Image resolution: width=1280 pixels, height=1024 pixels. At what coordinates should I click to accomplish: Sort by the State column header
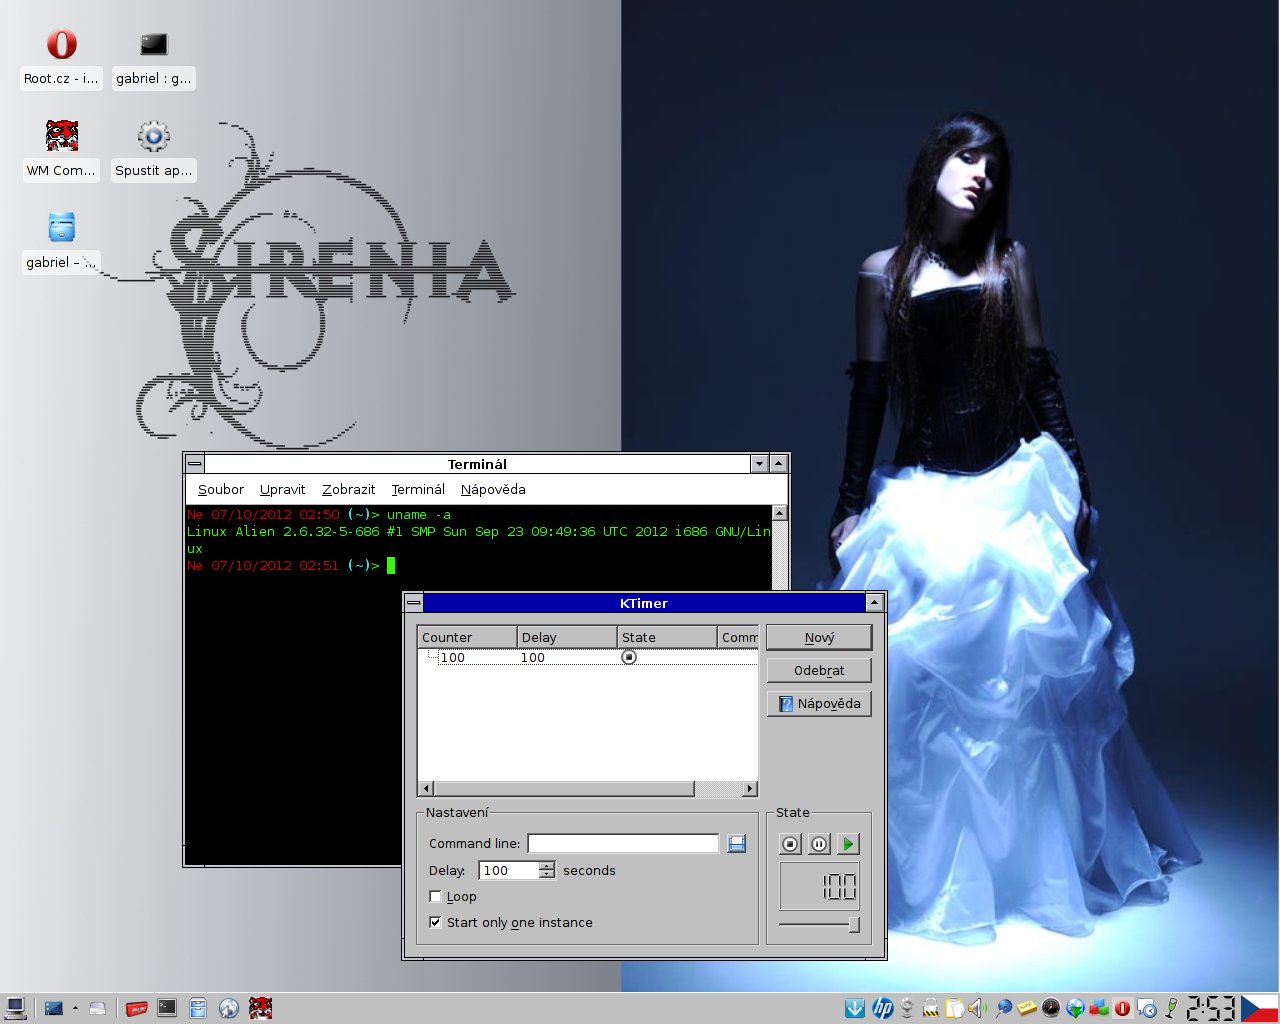[667, 637]
